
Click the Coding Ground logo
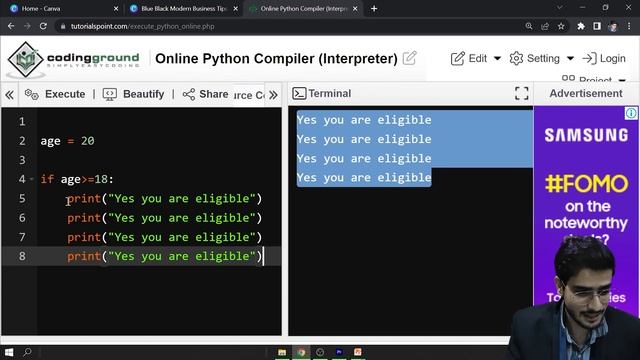coord(73,60)
